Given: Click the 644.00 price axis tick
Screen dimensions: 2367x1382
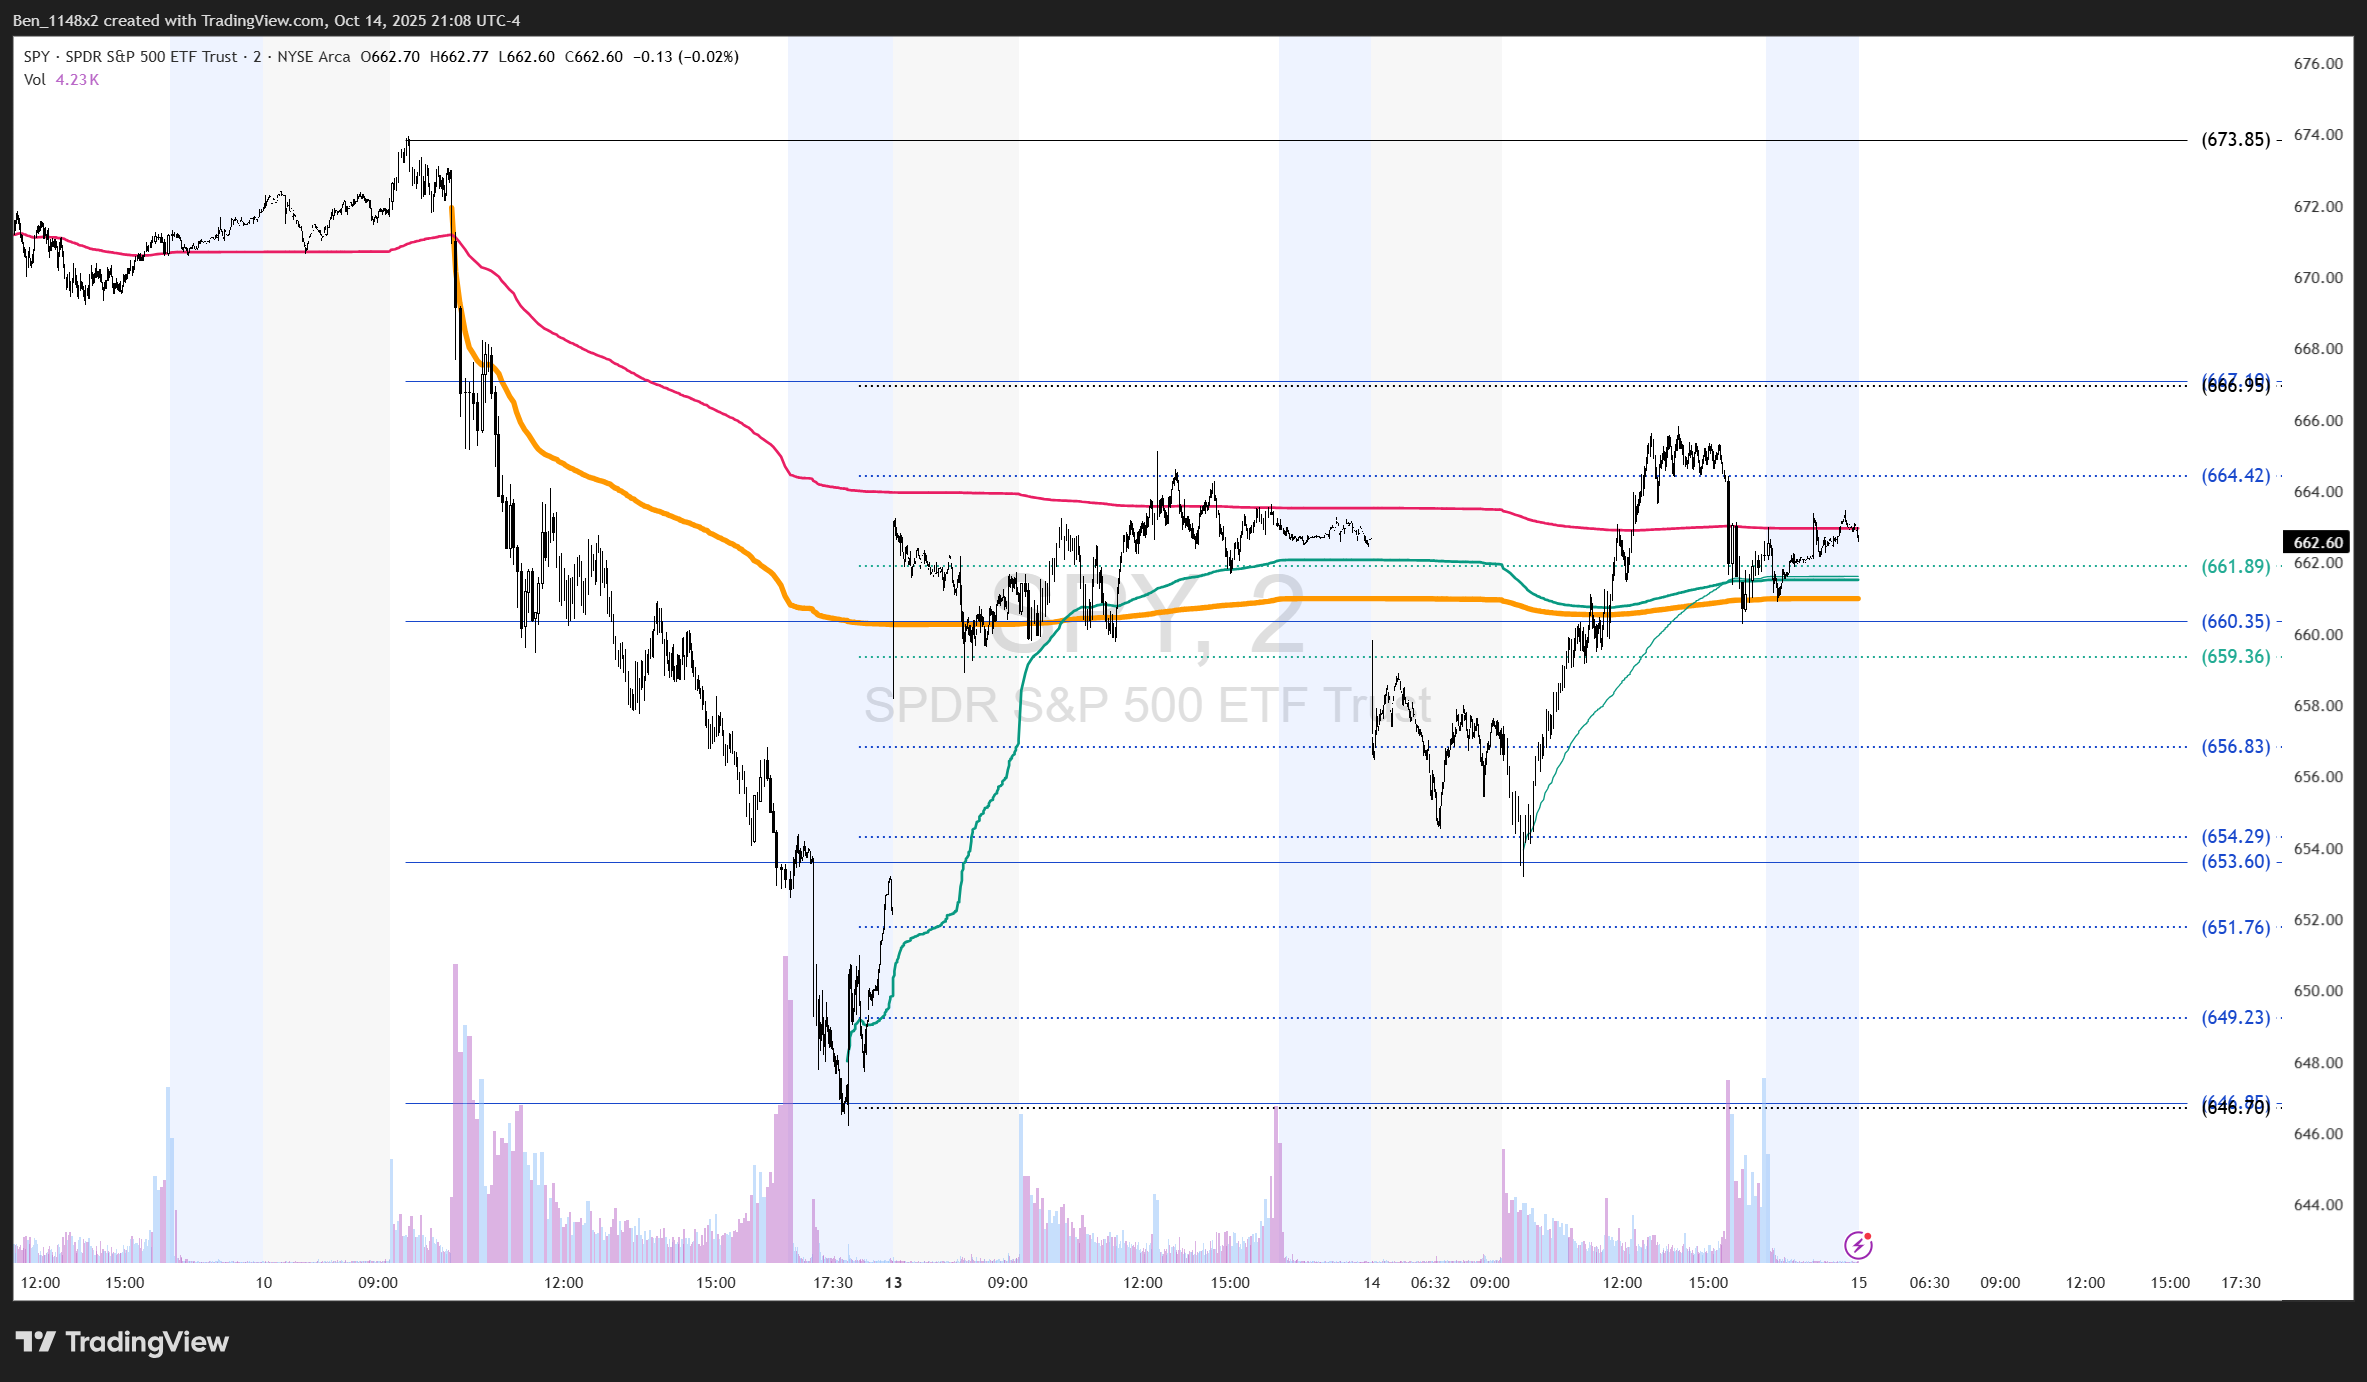Looking at the screenshot, I should pos(2317,1205).
